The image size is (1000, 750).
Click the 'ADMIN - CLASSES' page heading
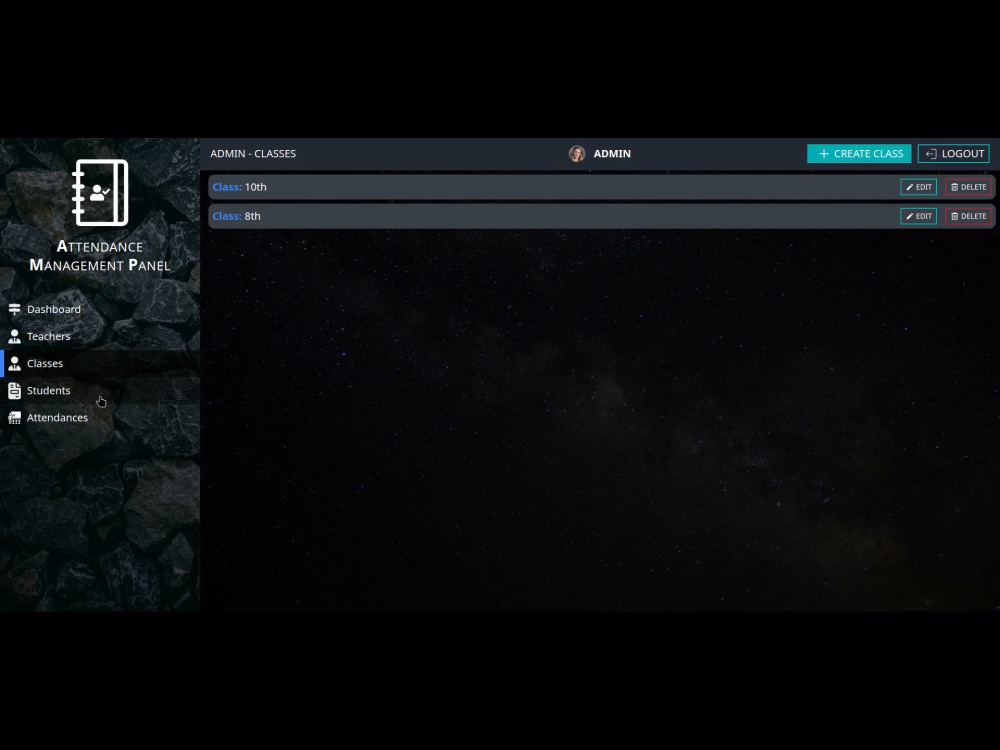tap(253, 154)
